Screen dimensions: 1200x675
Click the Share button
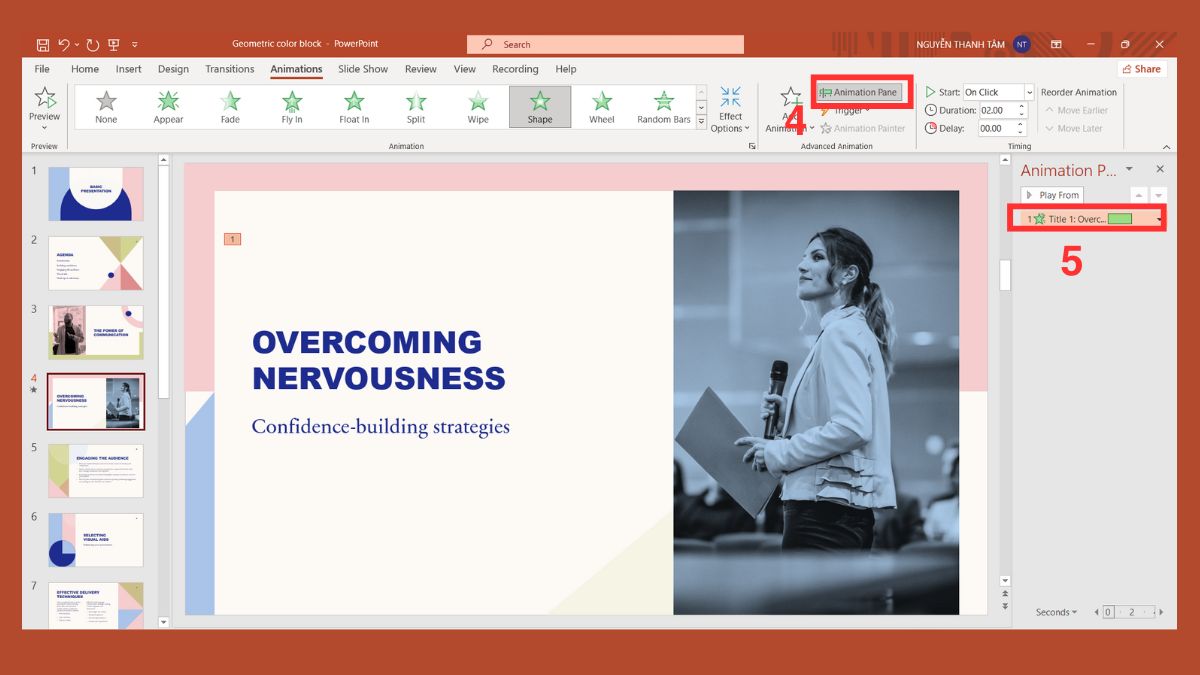click(1142, 69)
